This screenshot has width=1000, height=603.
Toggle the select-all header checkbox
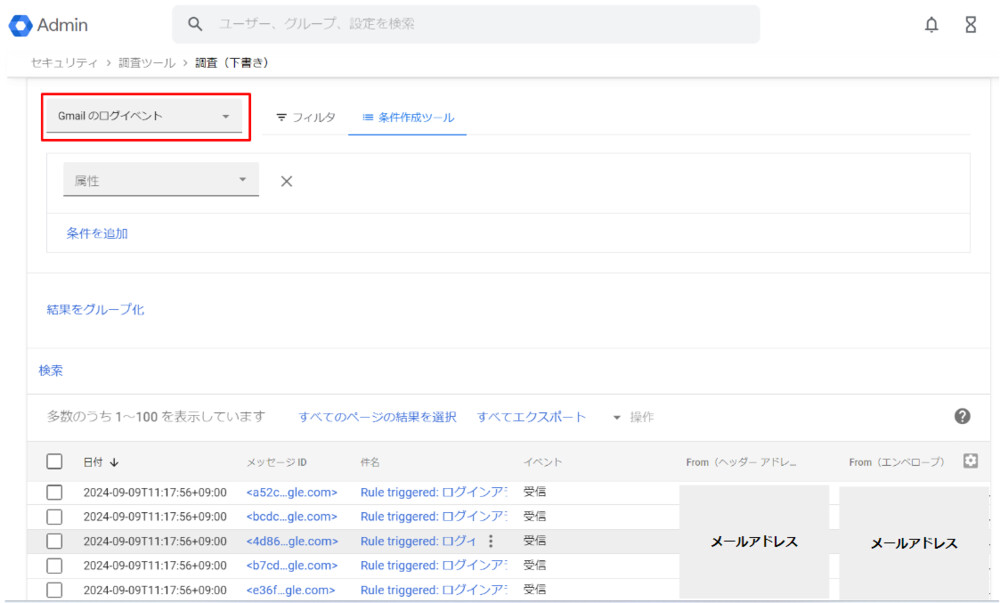tap(55, 462)
